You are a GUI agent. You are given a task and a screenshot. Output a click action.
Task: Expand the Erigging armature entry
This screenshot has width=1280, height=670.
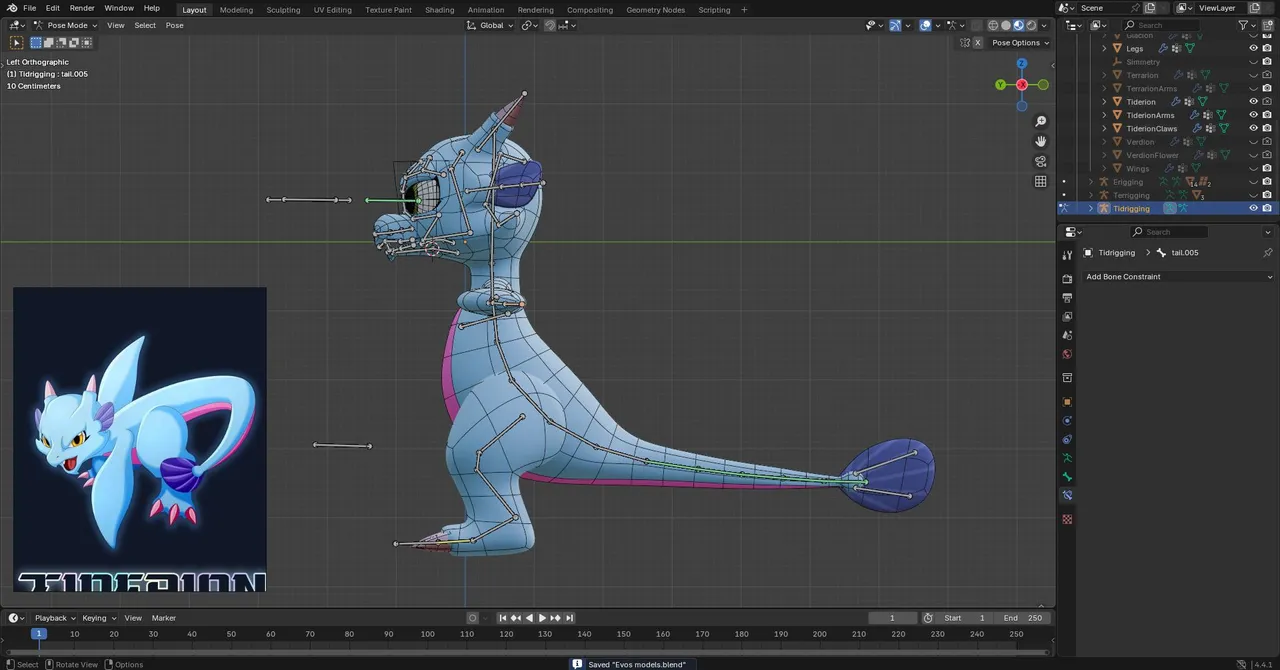1091,182
